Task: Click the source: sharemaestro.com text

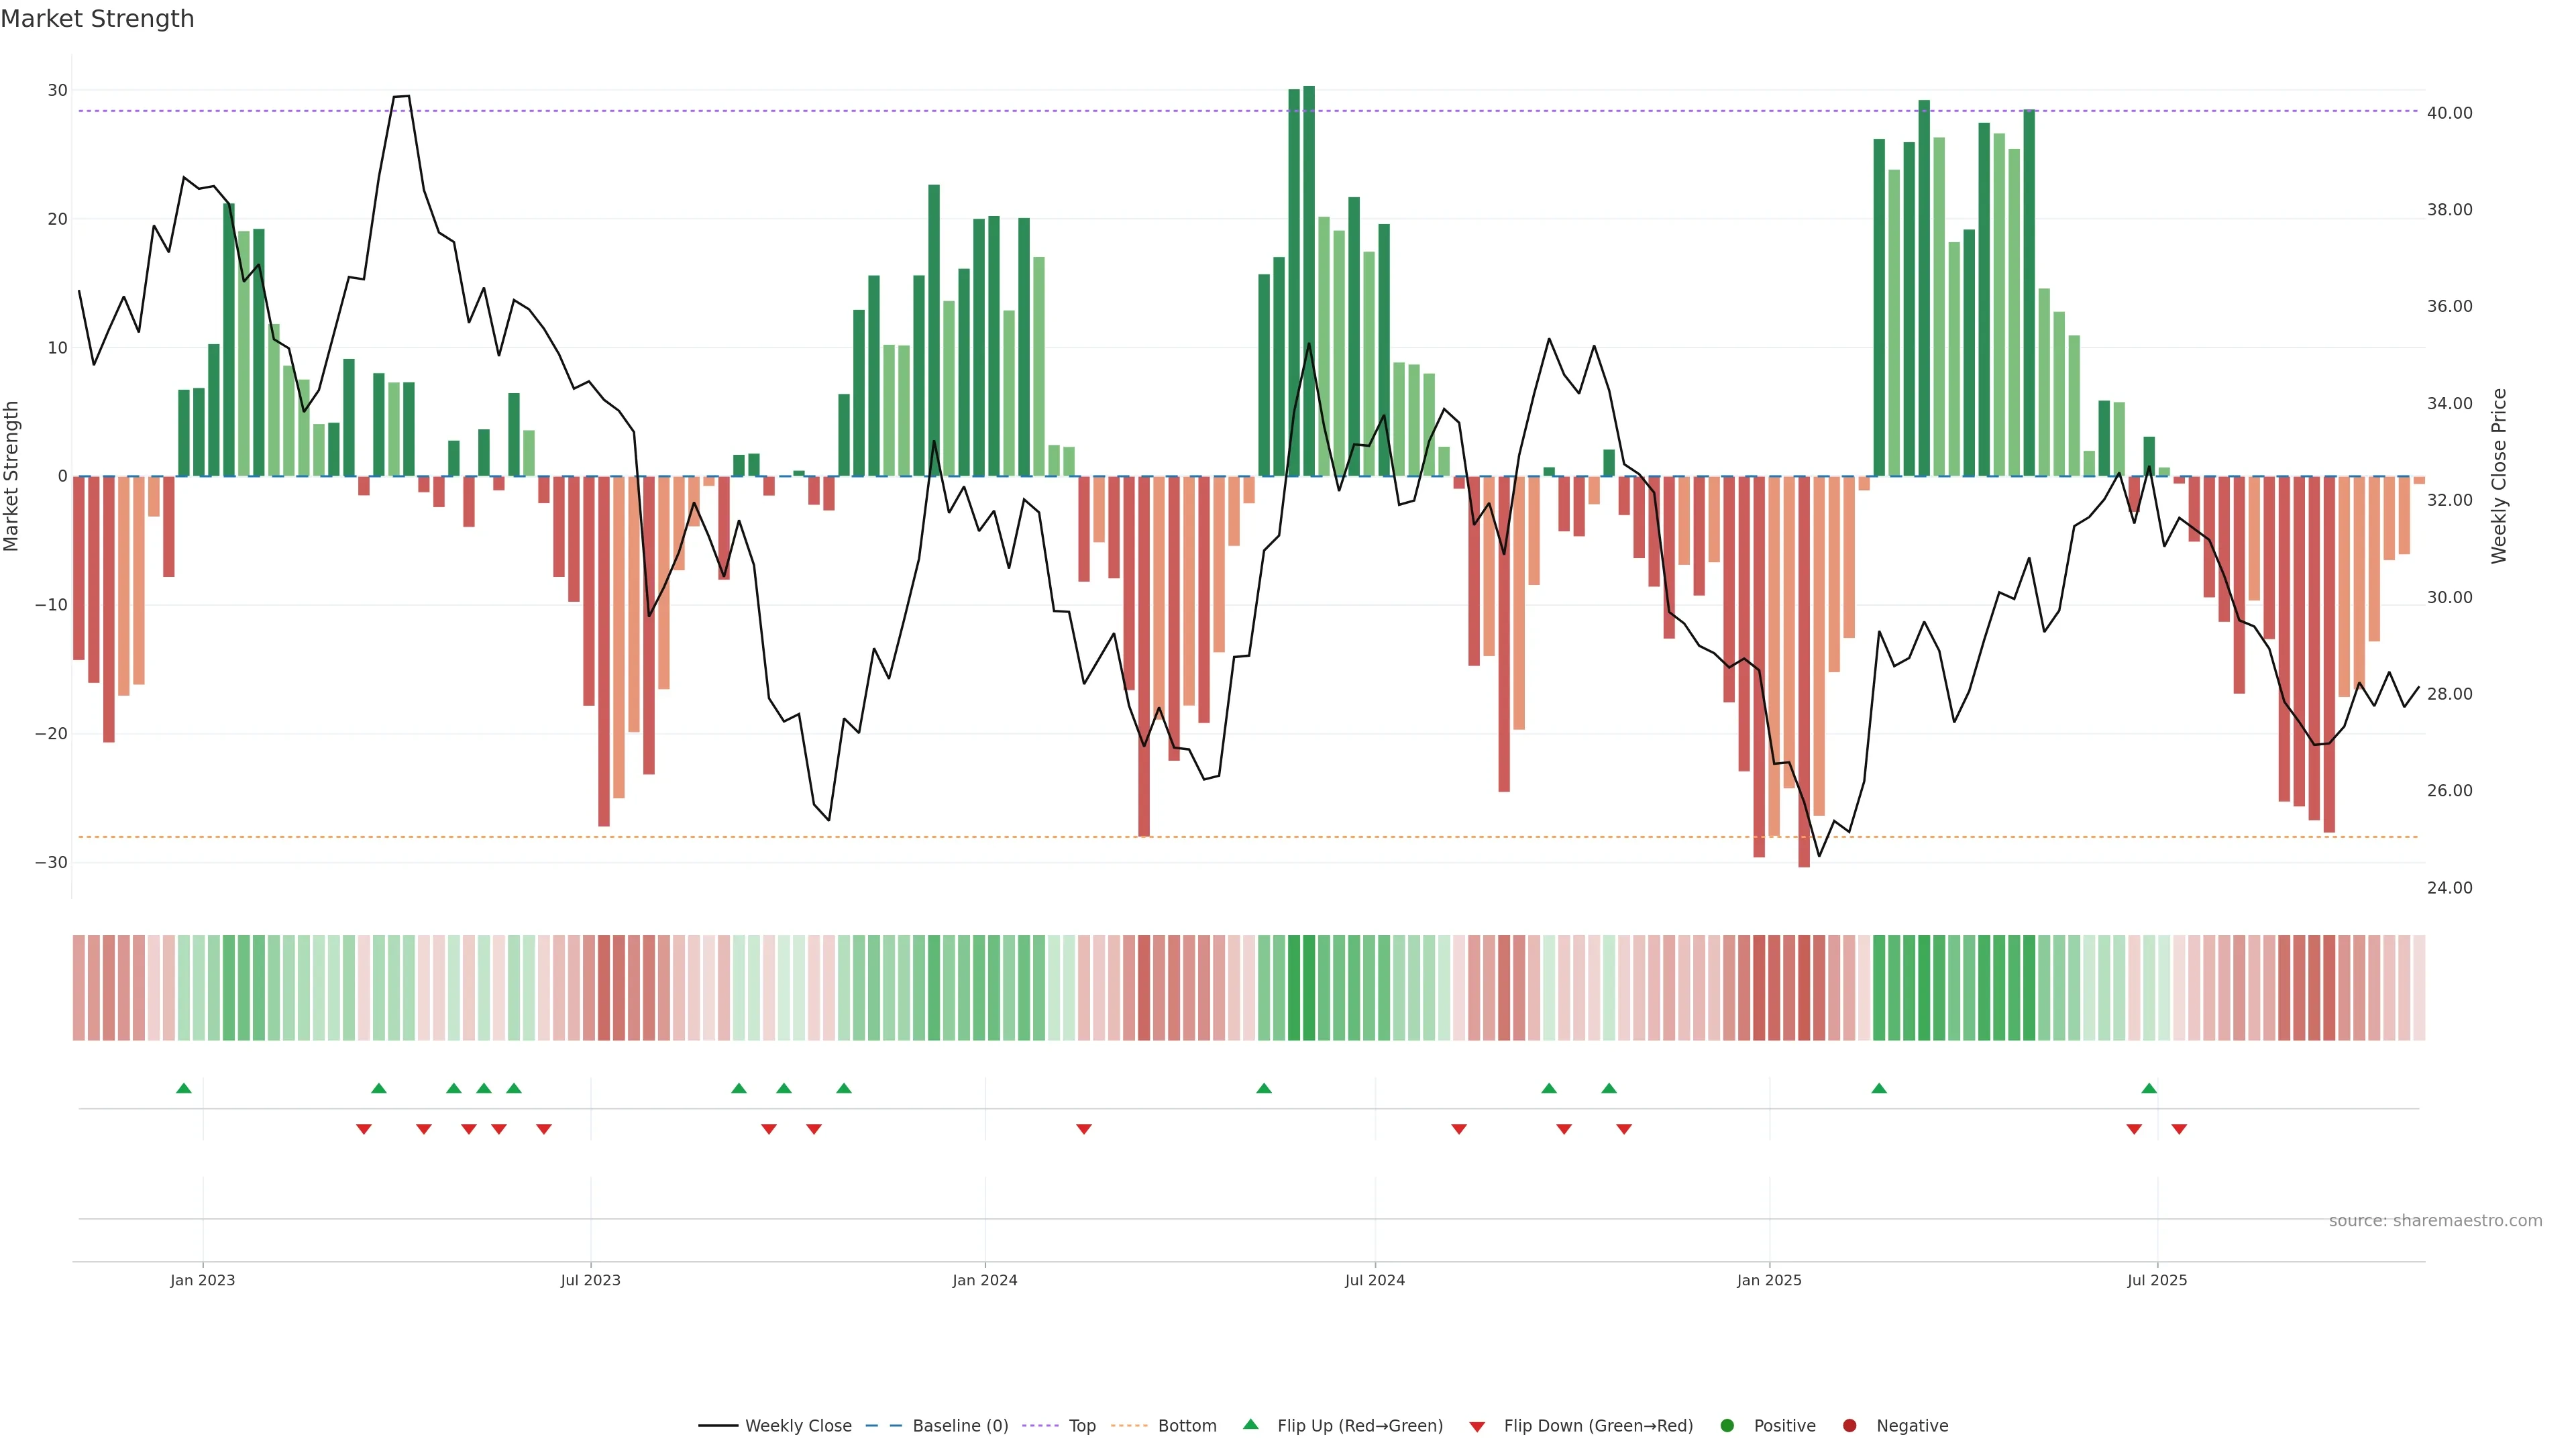Action: (x=2435, y=1220)
